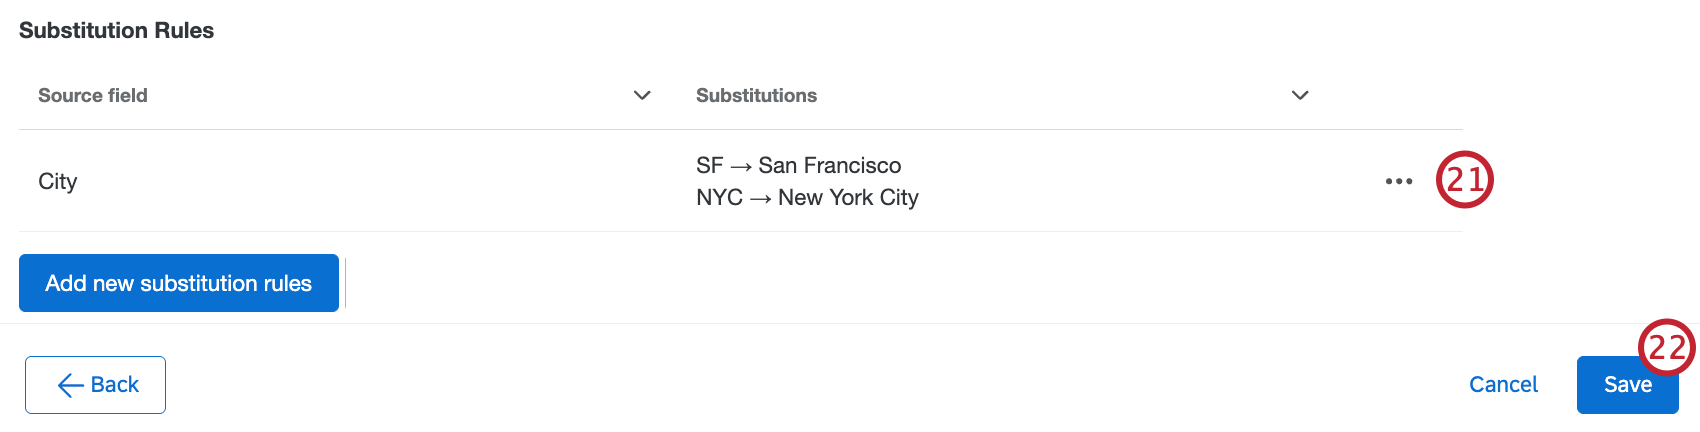Go back using the Back button label

(115, 385)
